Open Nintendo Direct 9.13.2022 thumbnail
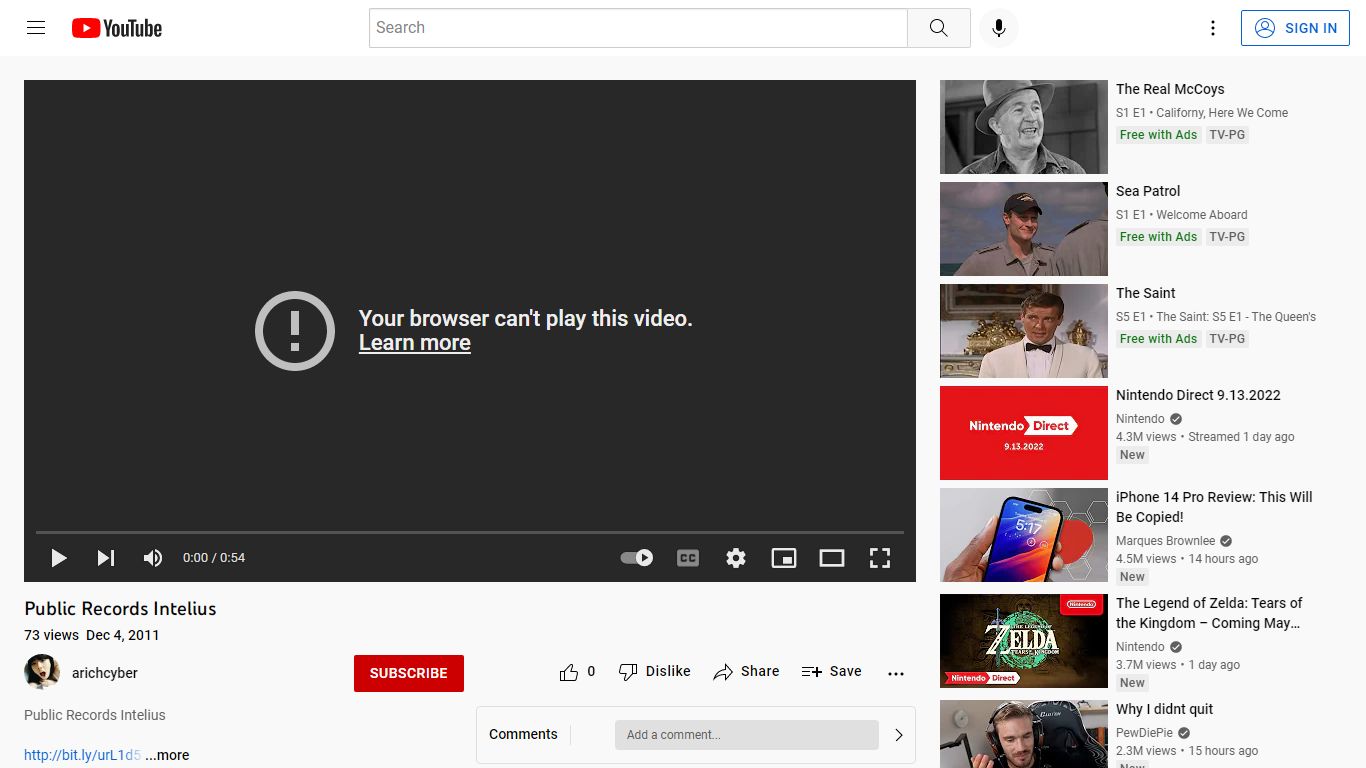This screenshot has height=768, width=1366. [x=1024, y=433]
